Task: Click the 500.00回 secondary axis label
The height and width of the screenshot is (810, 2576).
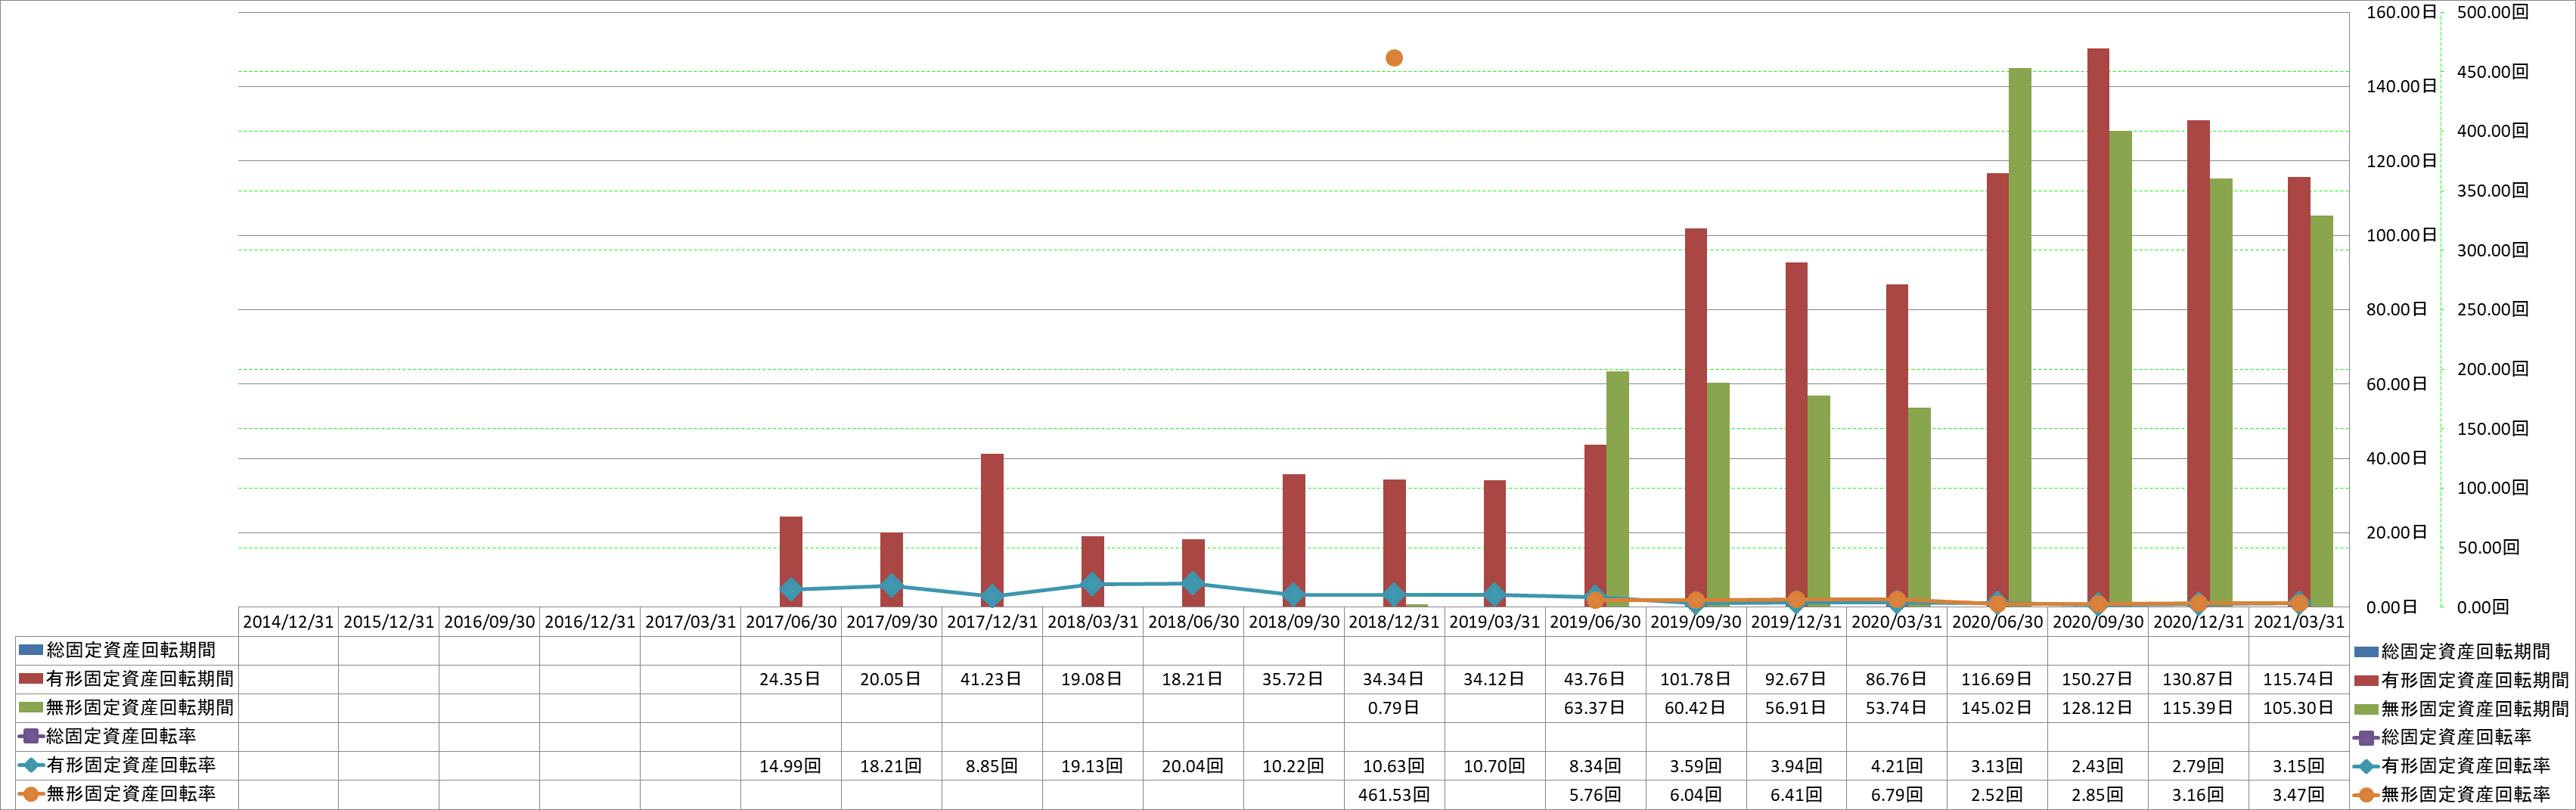Action: coord(2493,13)
